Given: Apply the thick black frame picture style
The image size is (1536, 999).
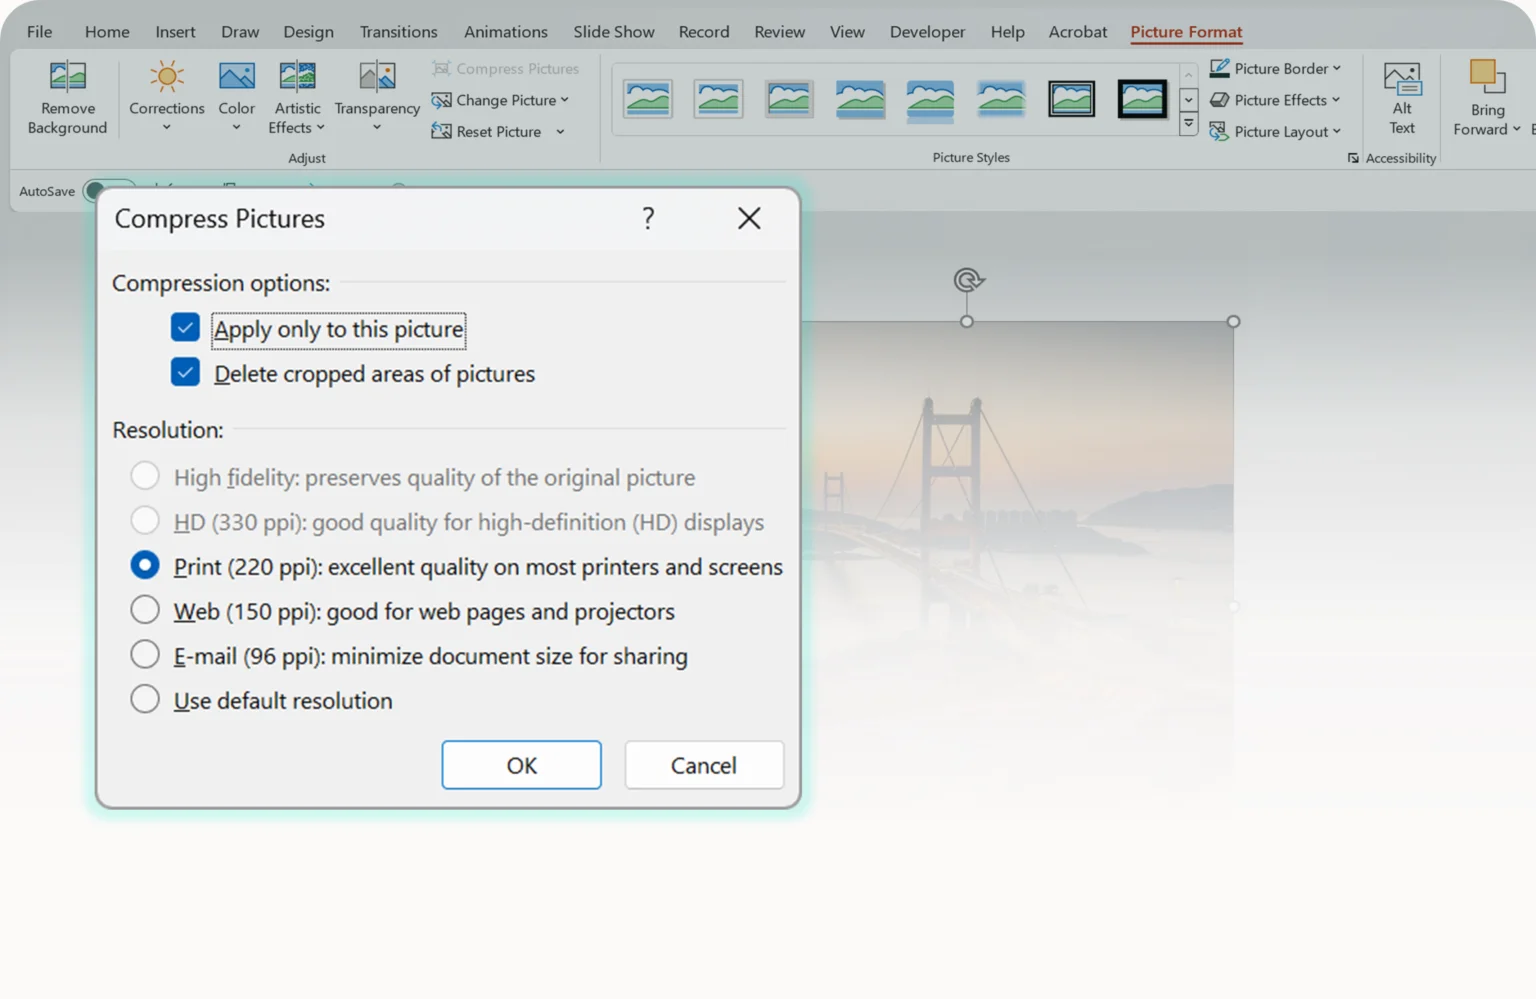Looking at the screenshot, I should 1142,99.
